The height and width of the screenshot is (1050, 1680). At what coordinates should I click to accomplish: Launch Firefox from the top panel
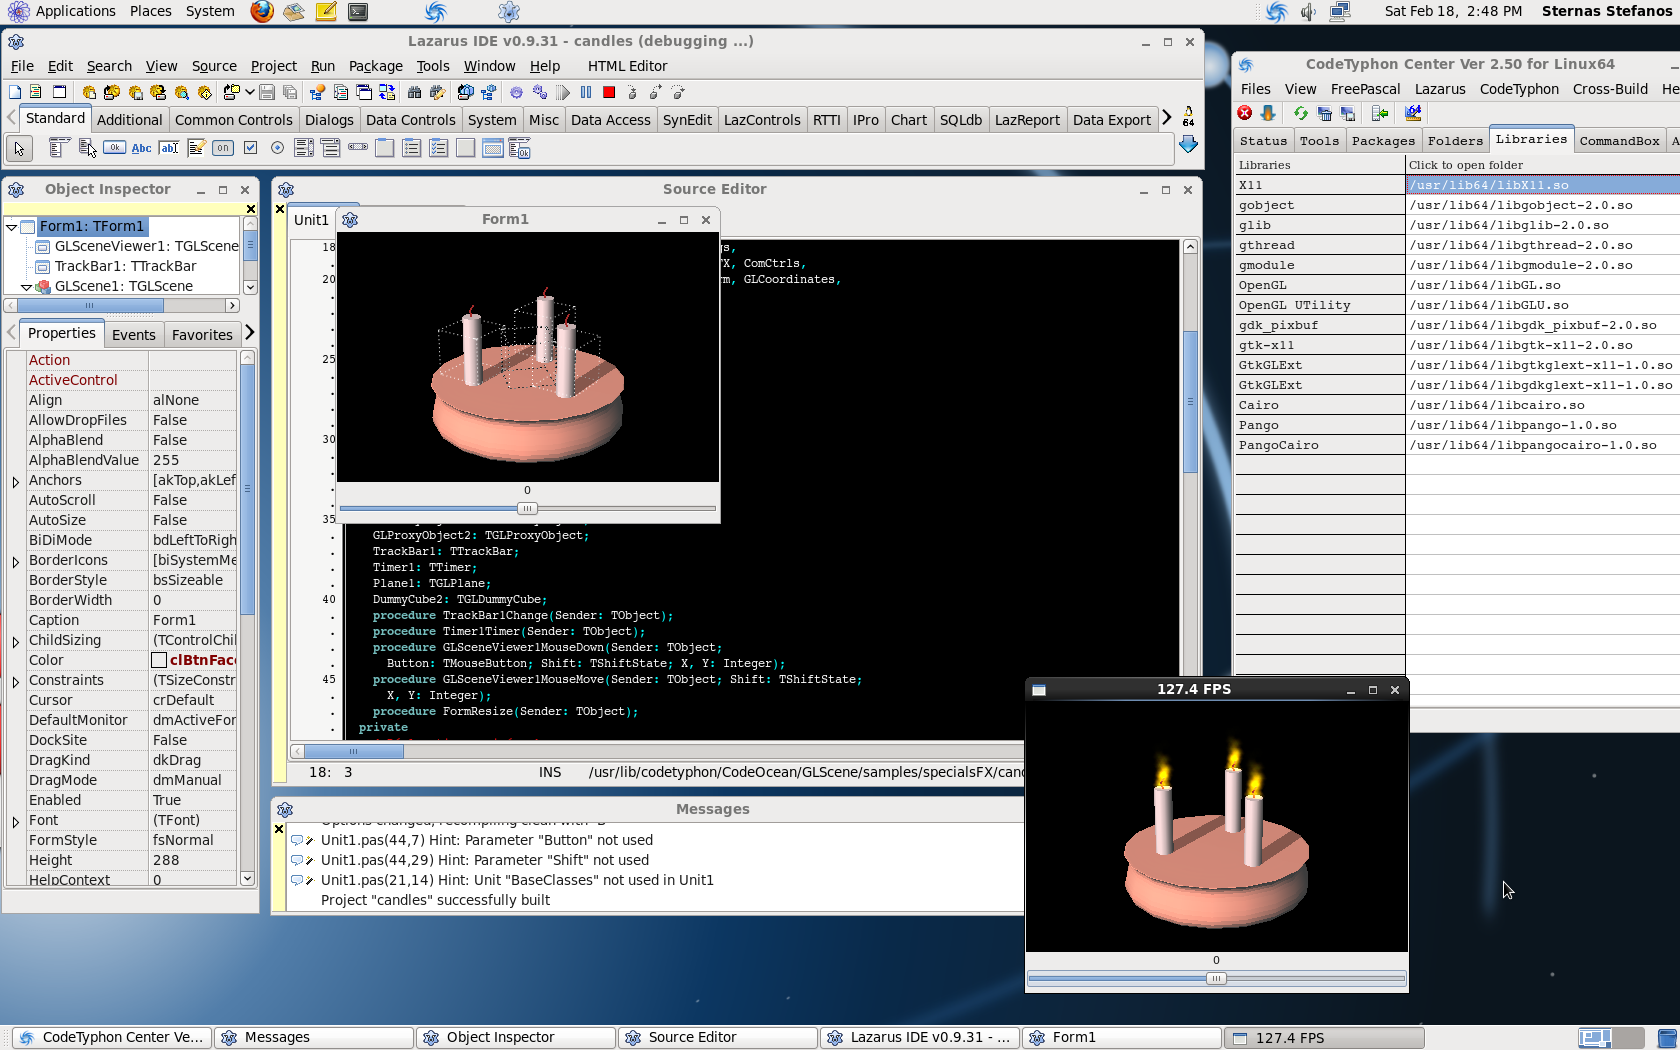[262, 12]
